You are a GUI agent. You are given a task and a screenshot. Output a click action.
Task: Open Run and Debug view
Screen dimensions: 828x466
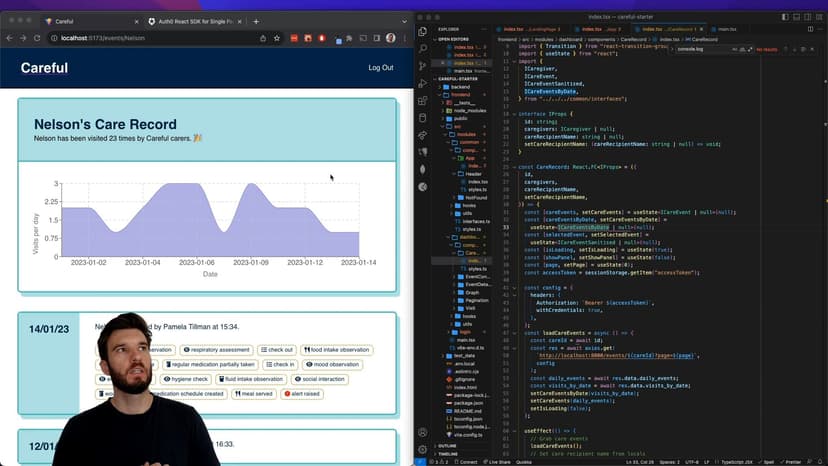point(424,83)
